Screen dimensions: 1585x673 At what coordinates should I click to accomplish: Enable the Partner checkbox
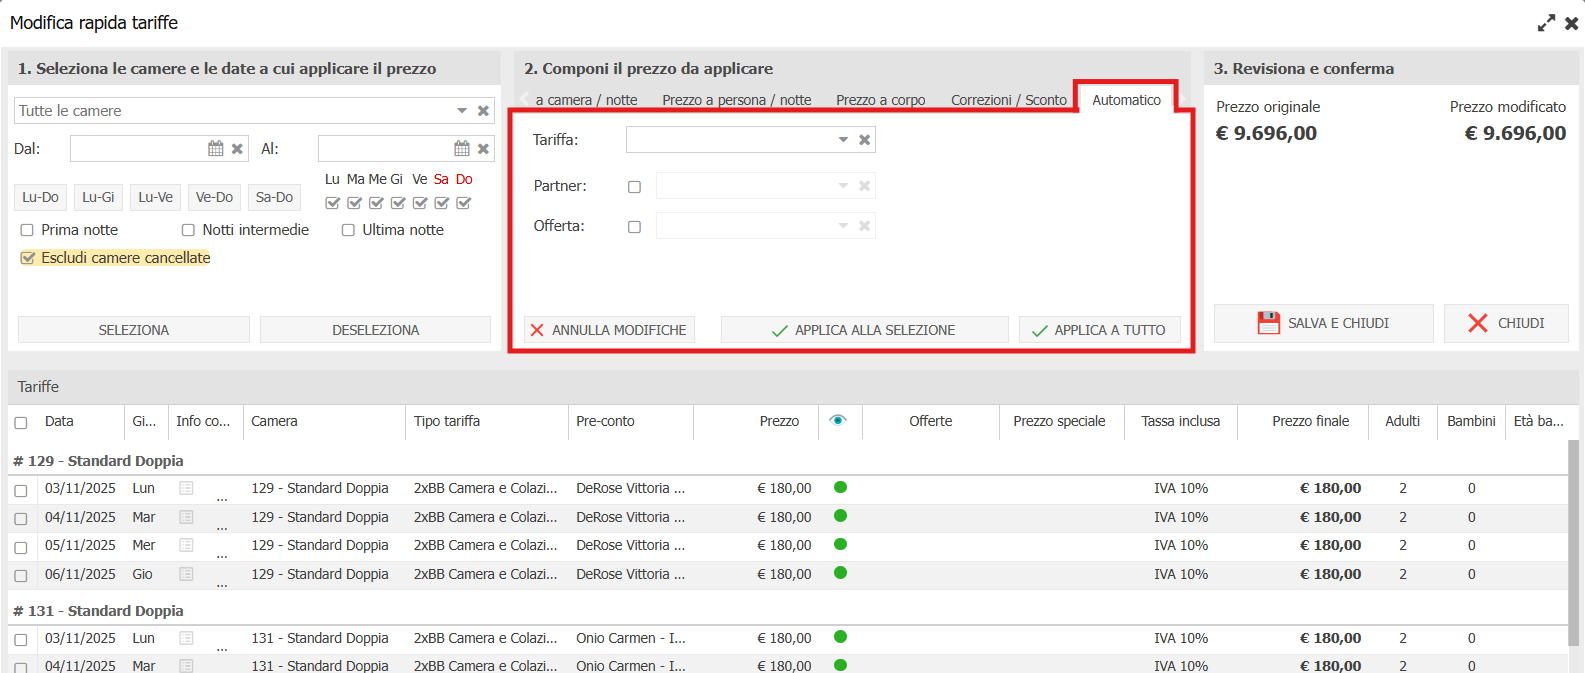point(634,187)
